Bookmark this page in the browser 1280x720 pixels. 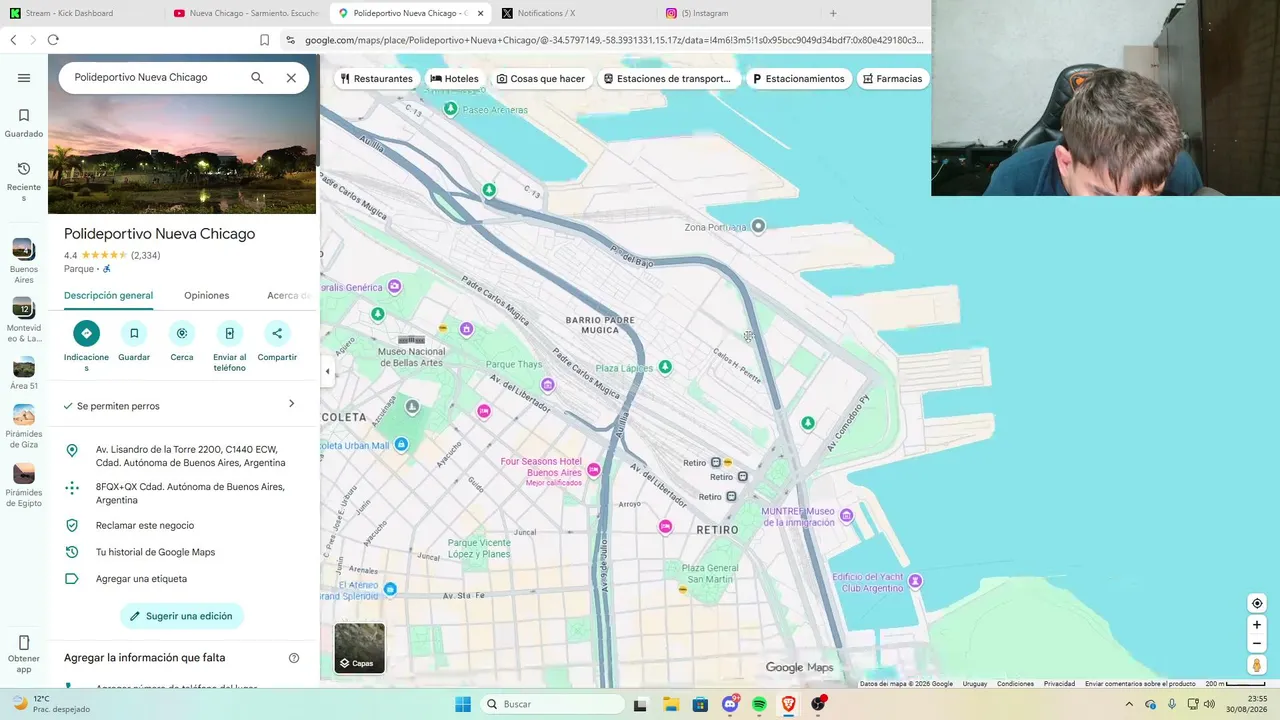264,40
